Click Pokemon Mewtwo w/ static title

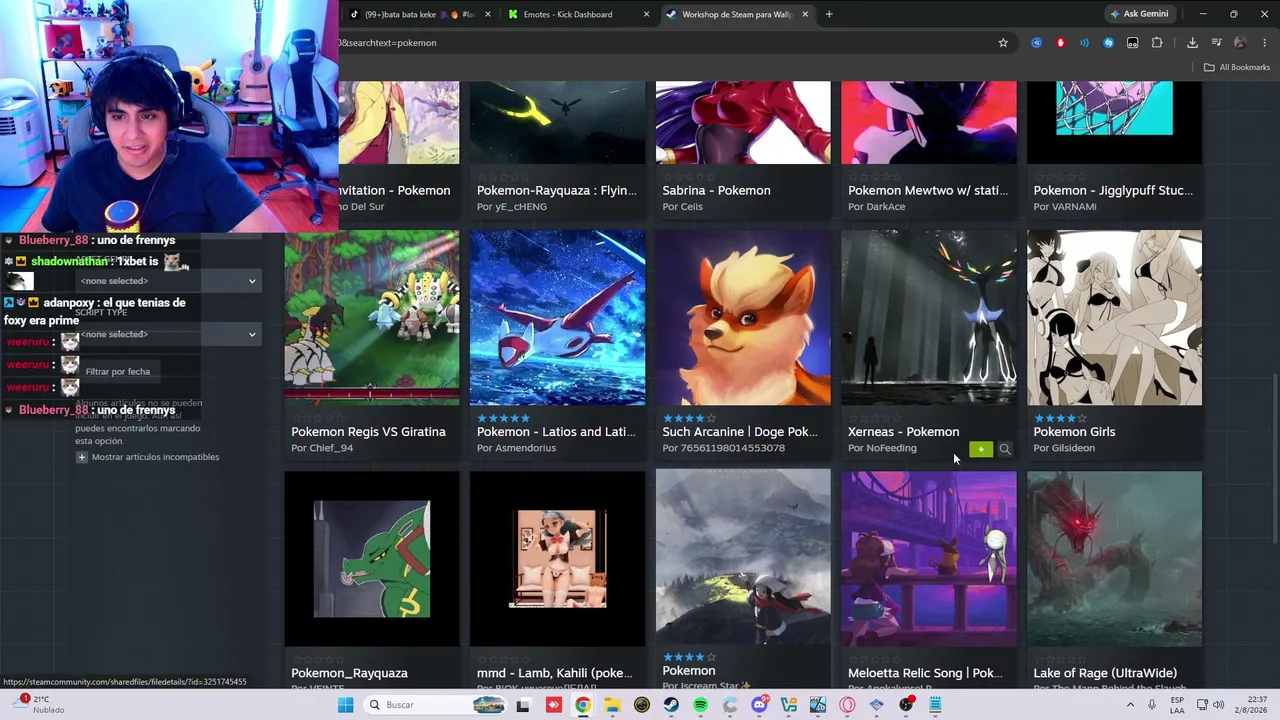pyautogui.click(x=928, y=190)
